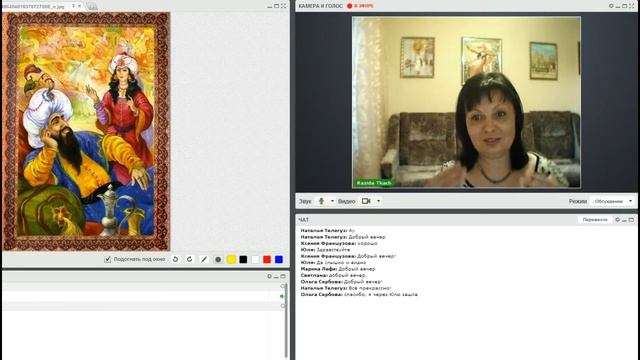Screen dimensions: 640x360
Task: Open the Режим mode dropdown
Action: (x=613, y=201)
